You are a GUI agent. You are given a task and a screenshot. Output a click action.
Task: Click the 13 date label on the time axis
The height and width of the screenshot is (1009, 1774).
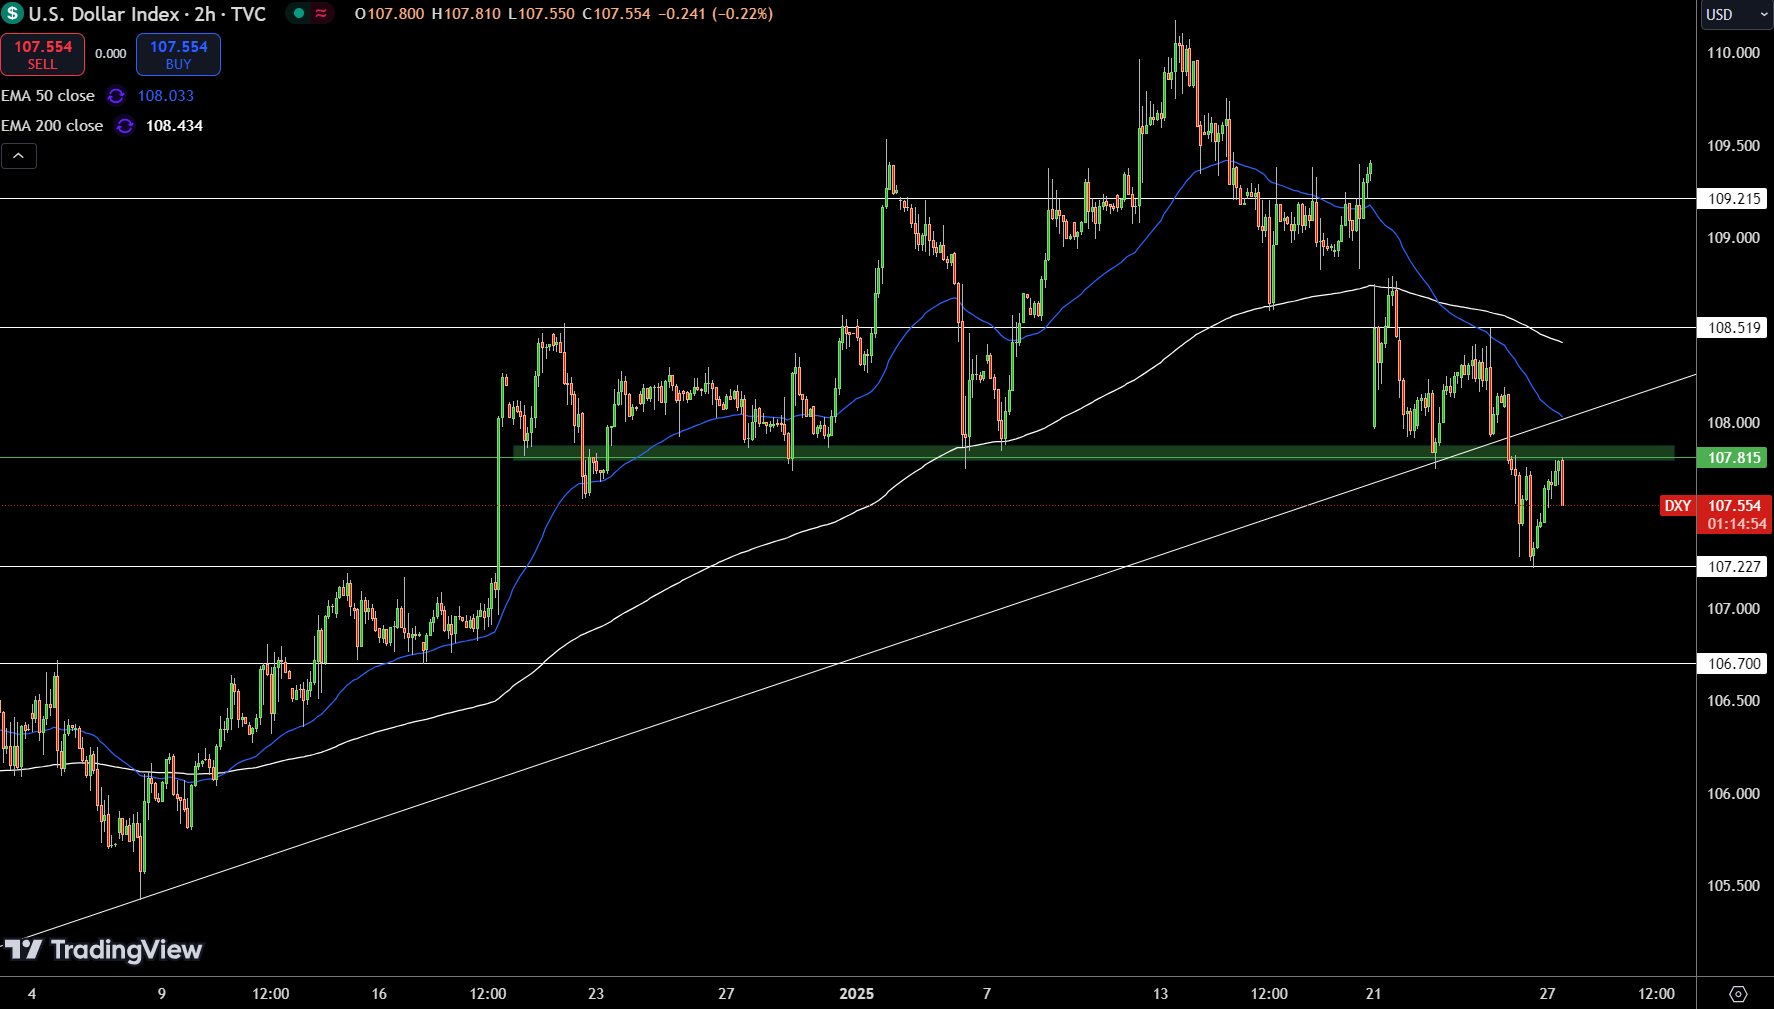1160,994
